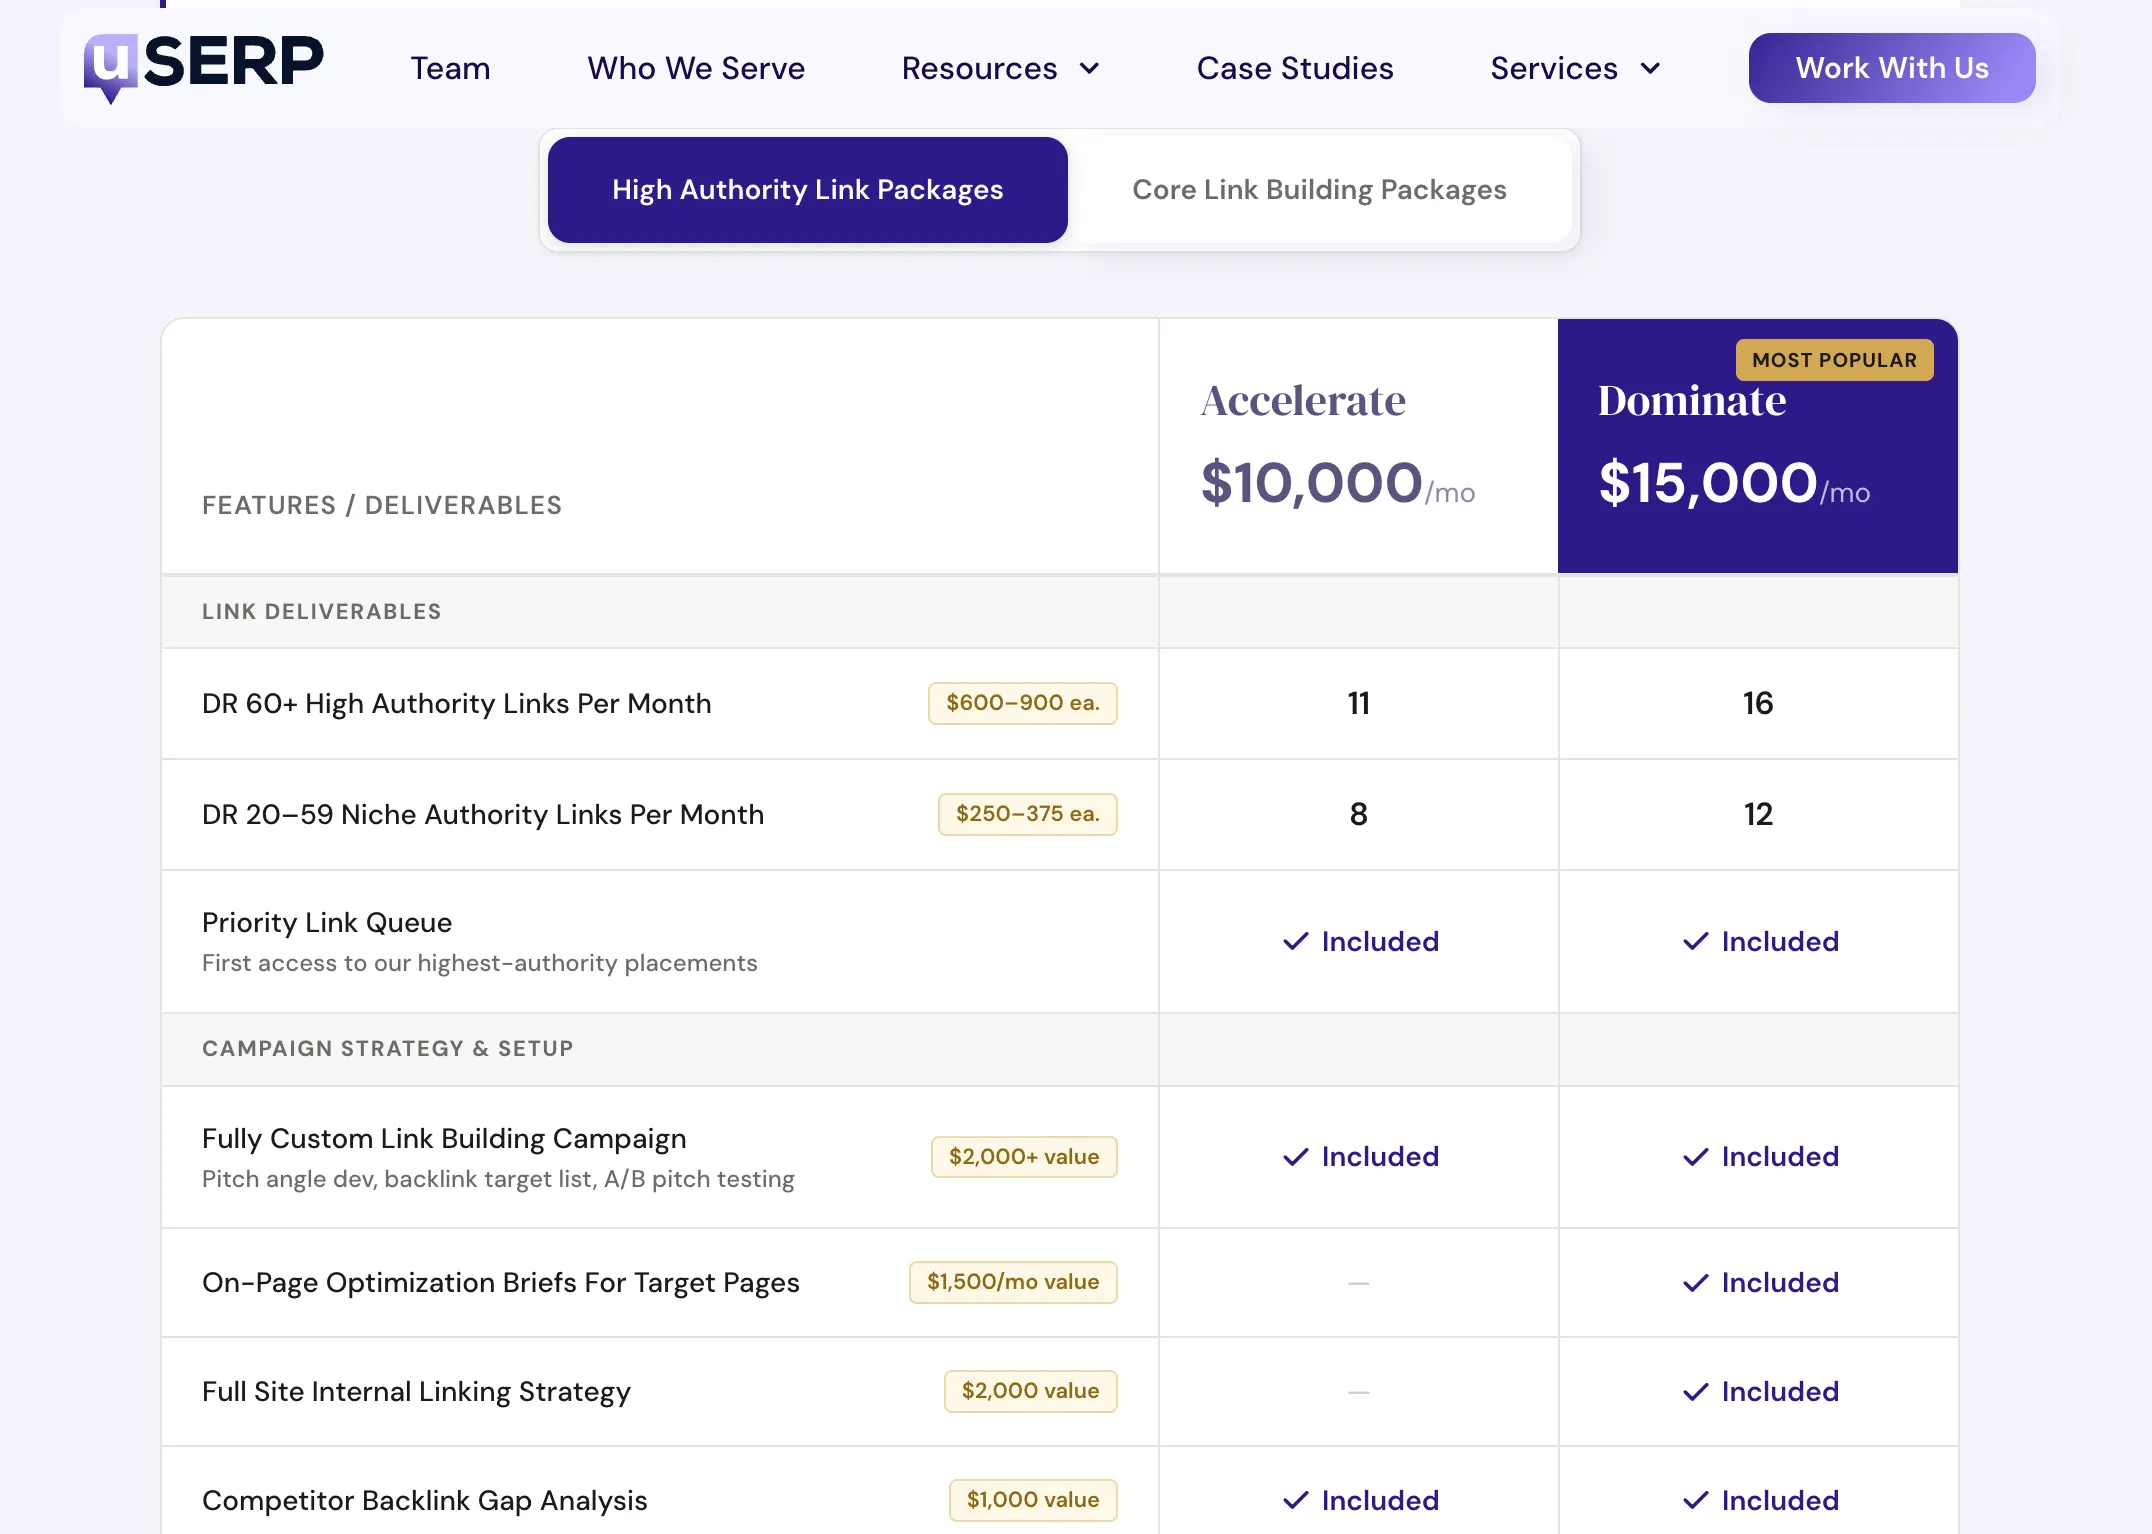Click the MOST POPULAR badge
The image size is (2152, 1534).
[x=1835, y=360]
